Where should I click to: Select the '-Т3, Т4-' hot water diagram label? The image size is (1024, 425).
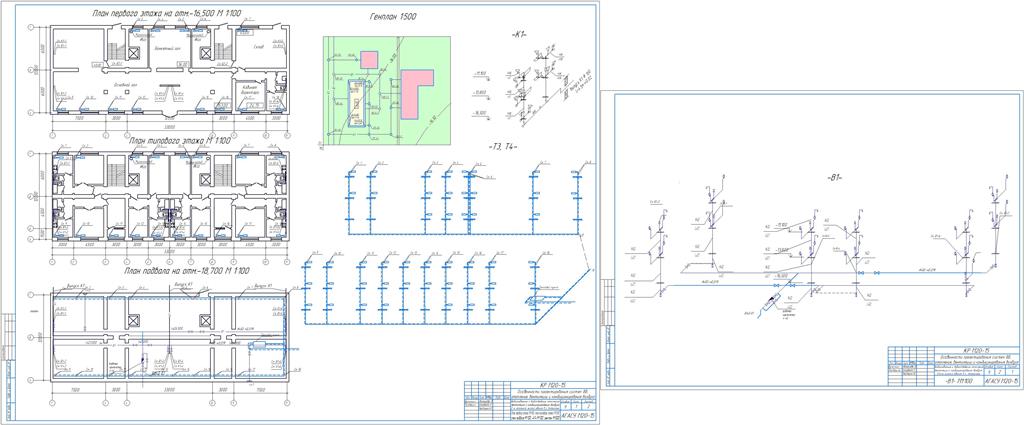coord(501,148)
